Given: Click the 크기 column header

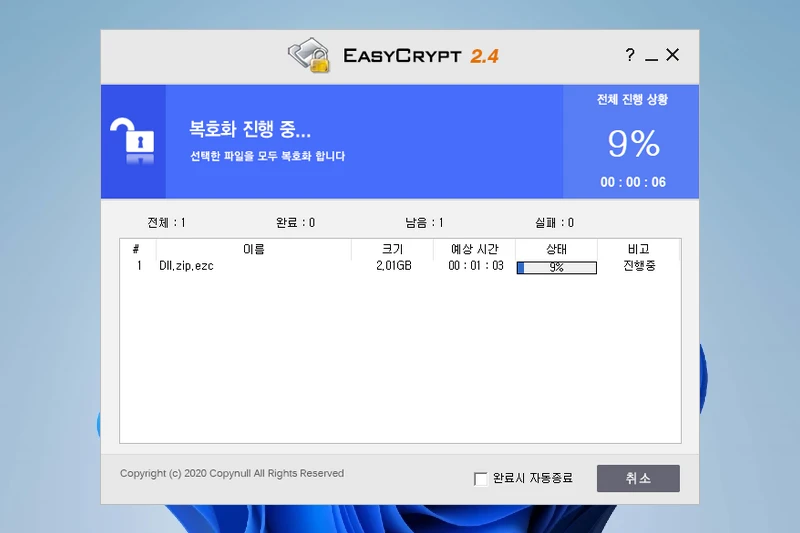Looking at the screenshot, I should pyautogui.click(x=392, y=249).
